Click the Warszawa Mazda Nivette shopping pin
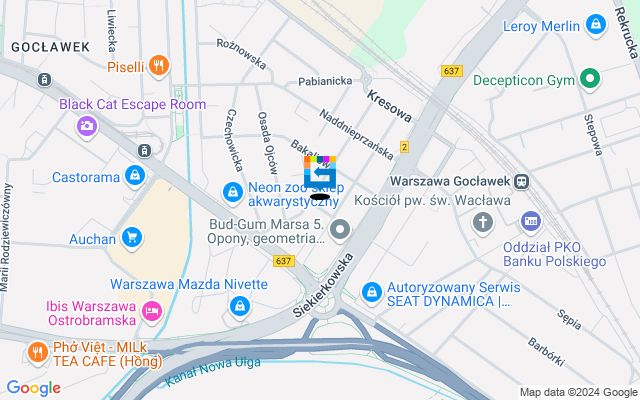The height and width of the screenshot is (400, 640). coord(240,307)
